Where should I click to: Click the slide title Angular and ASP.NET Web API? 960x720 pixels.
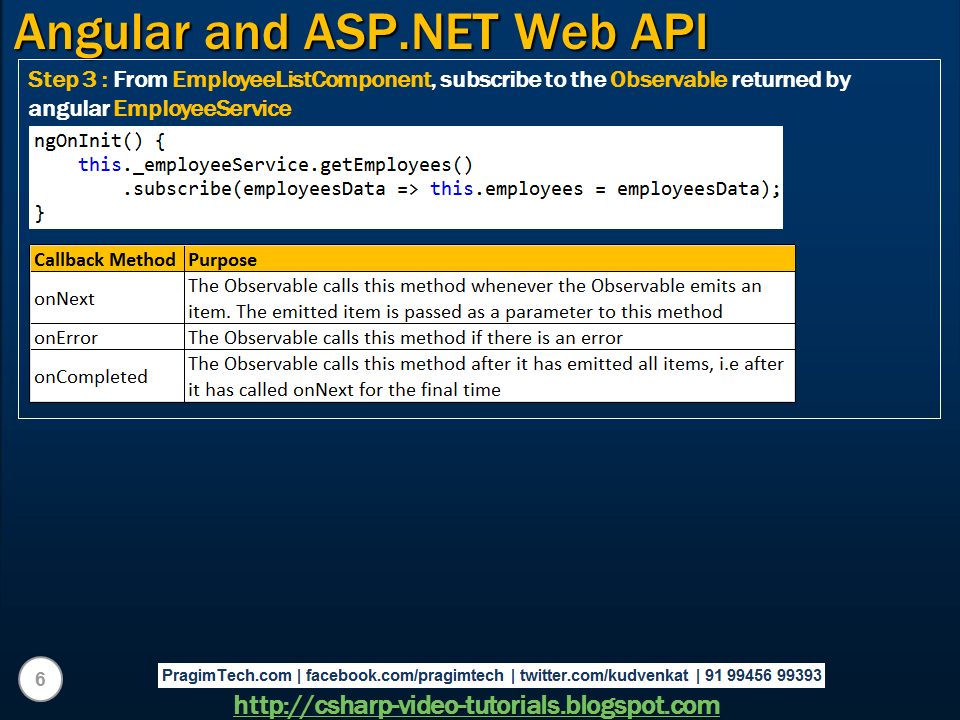pos(355,32)
